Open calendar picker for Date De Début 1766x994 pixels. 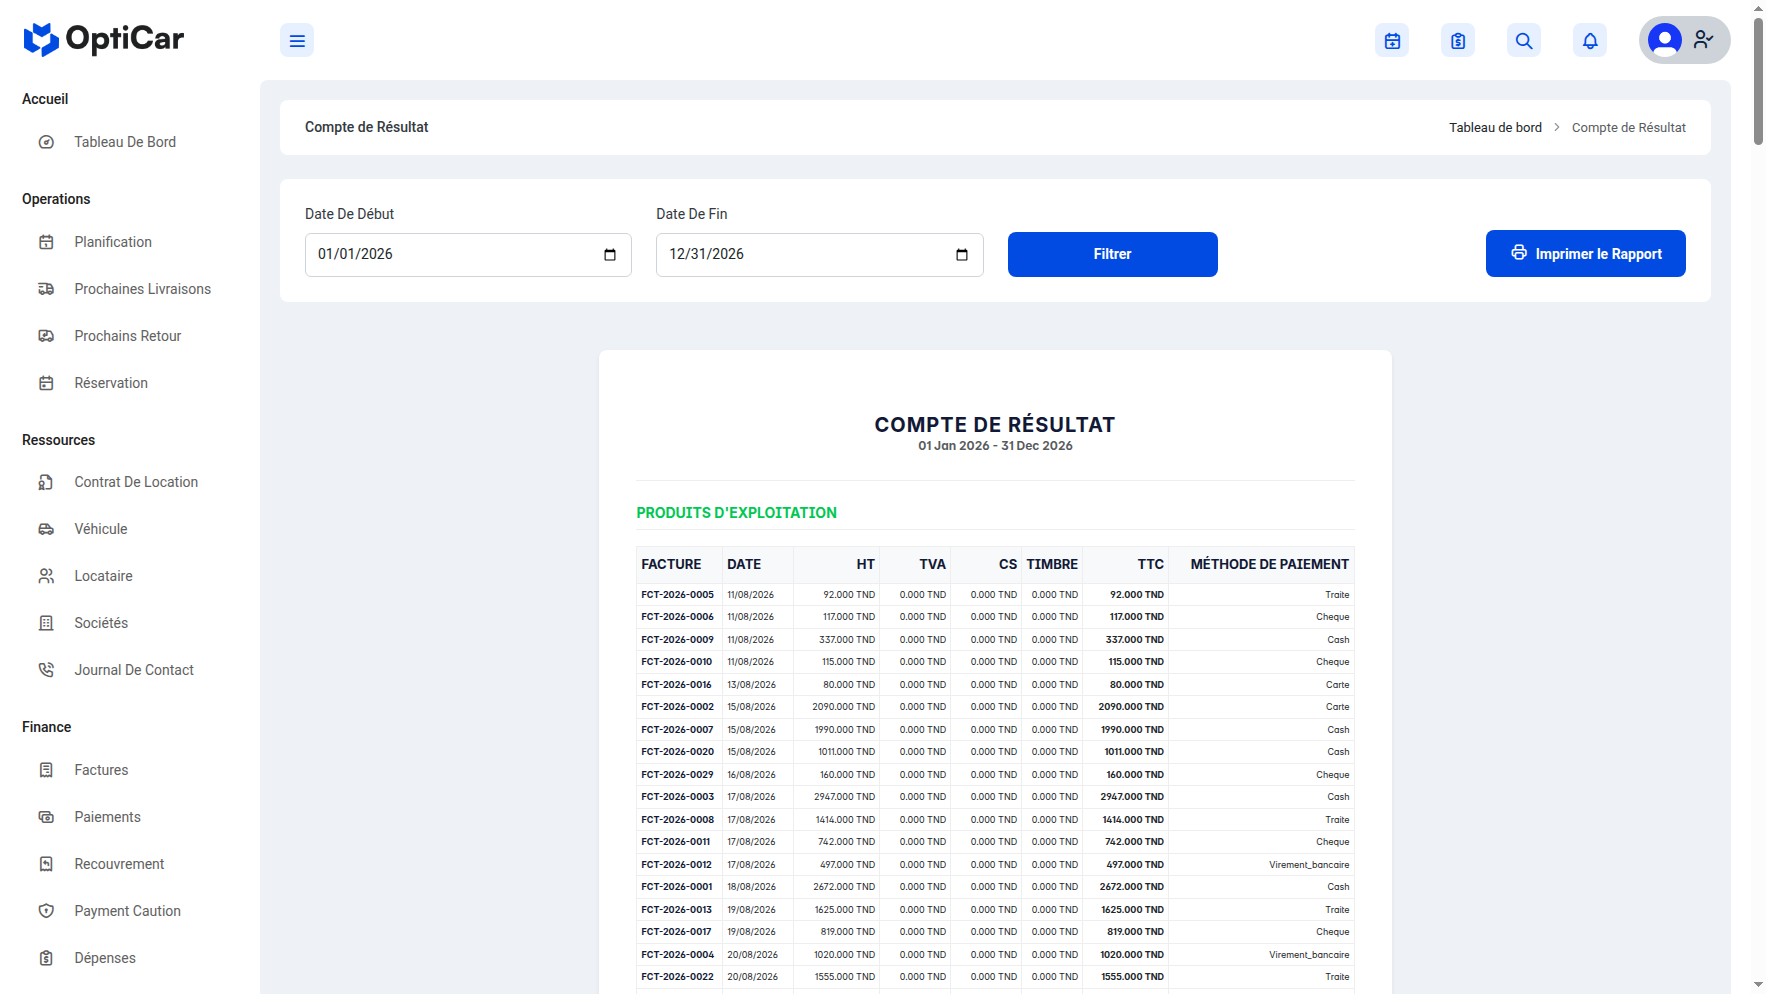coord(610,255)
